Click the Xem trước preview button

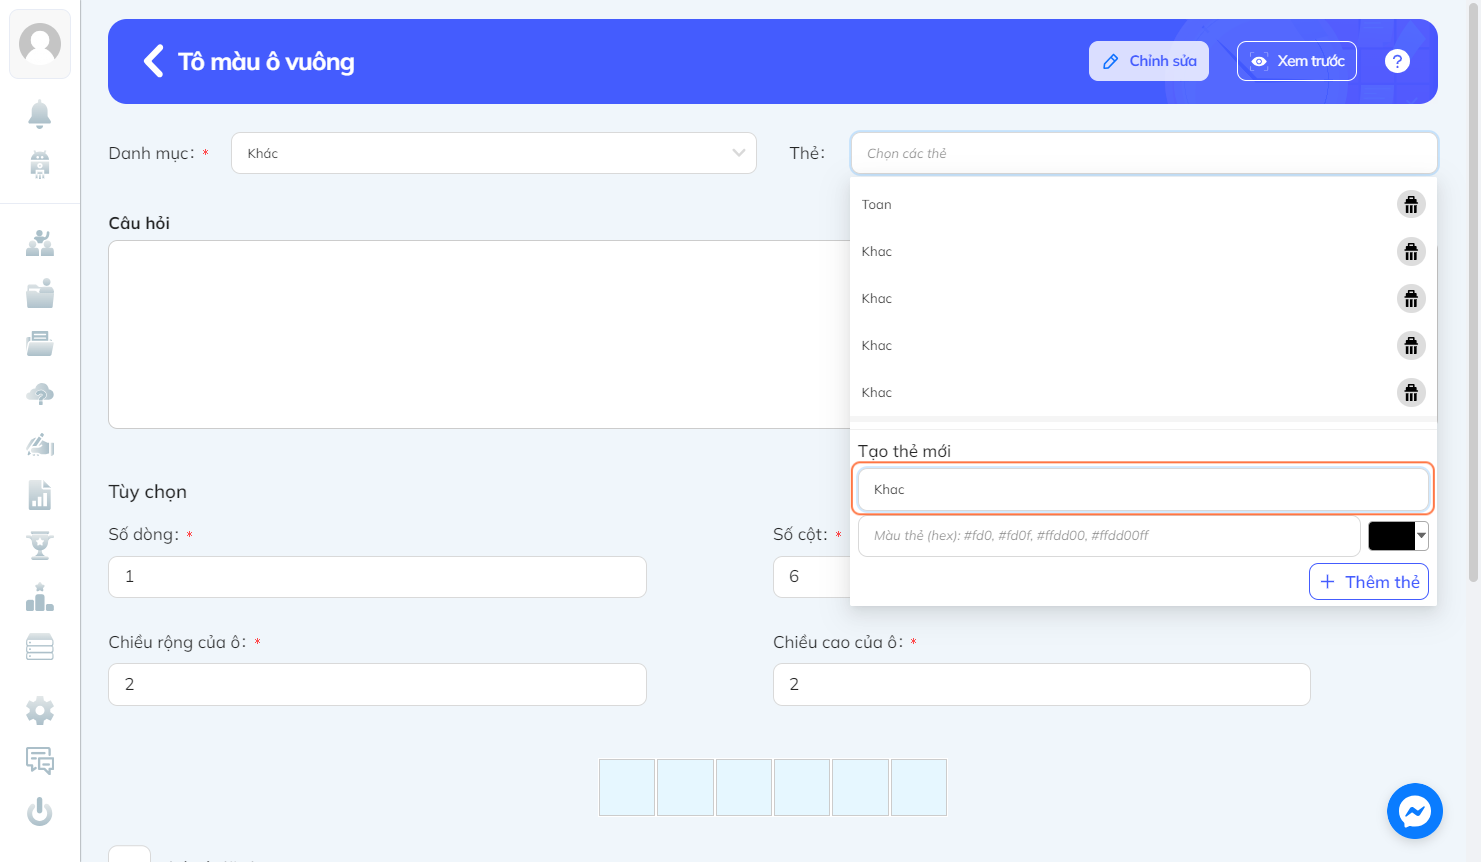coord(1297,61)
